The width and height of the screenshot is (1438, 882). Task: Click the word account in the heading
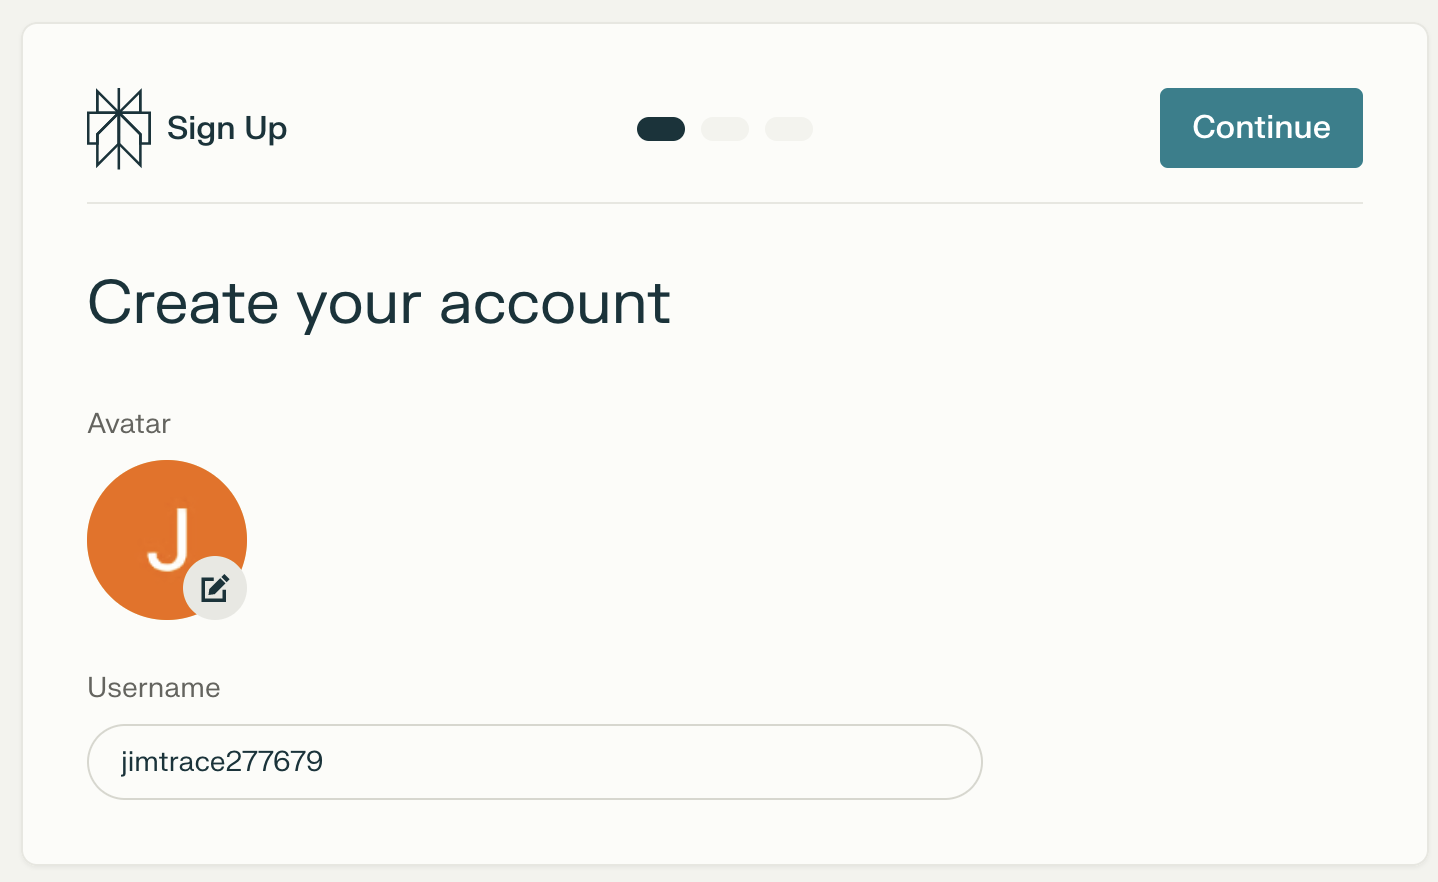(555, 302)
